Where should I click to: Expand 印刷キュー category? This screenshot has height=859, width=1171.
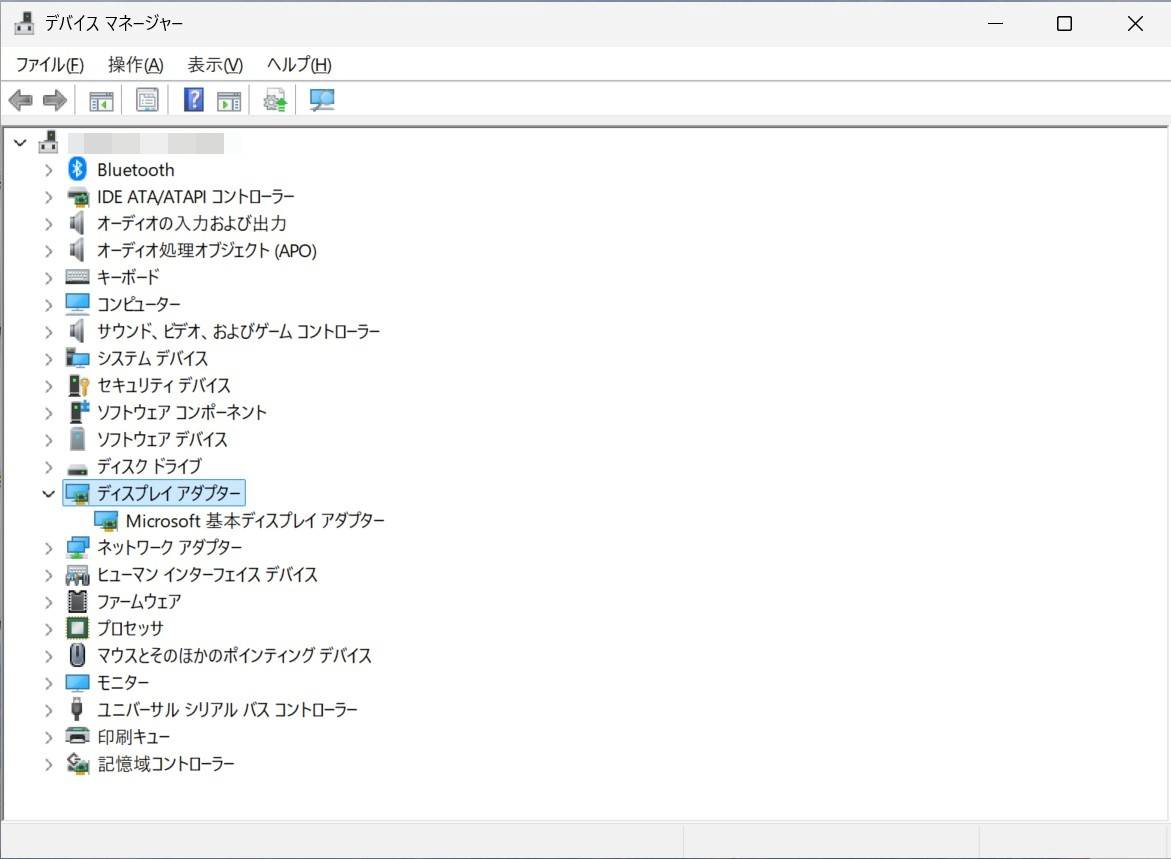(x=49, y=737)
